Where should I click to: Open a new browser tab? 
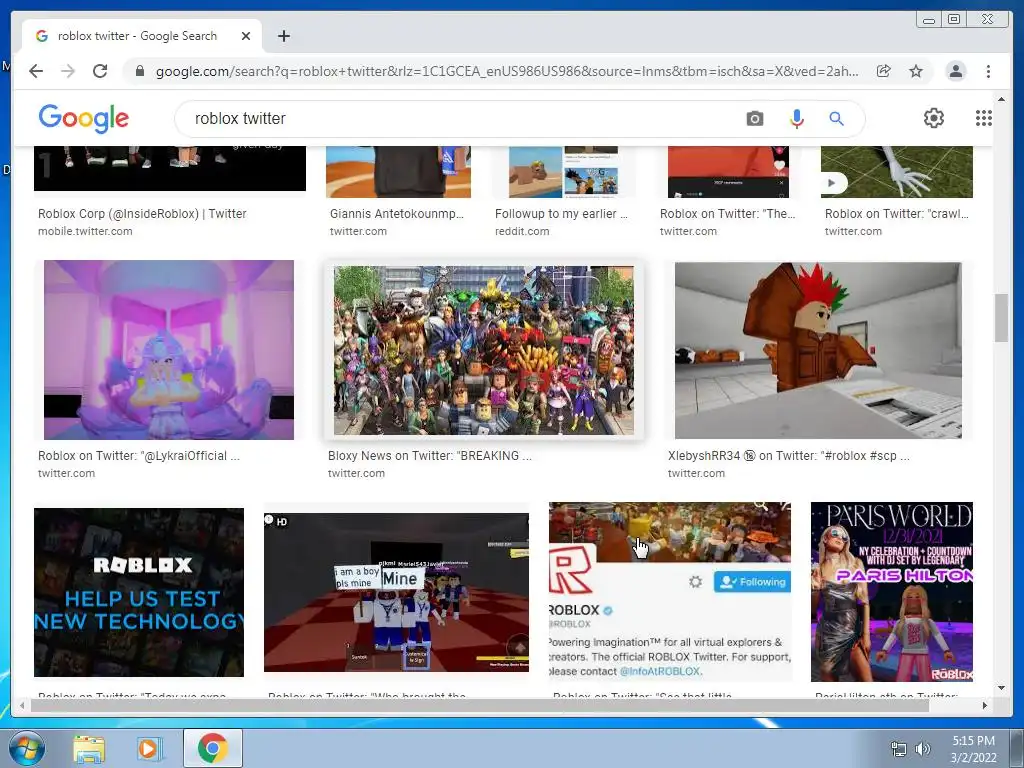[283, 36]
